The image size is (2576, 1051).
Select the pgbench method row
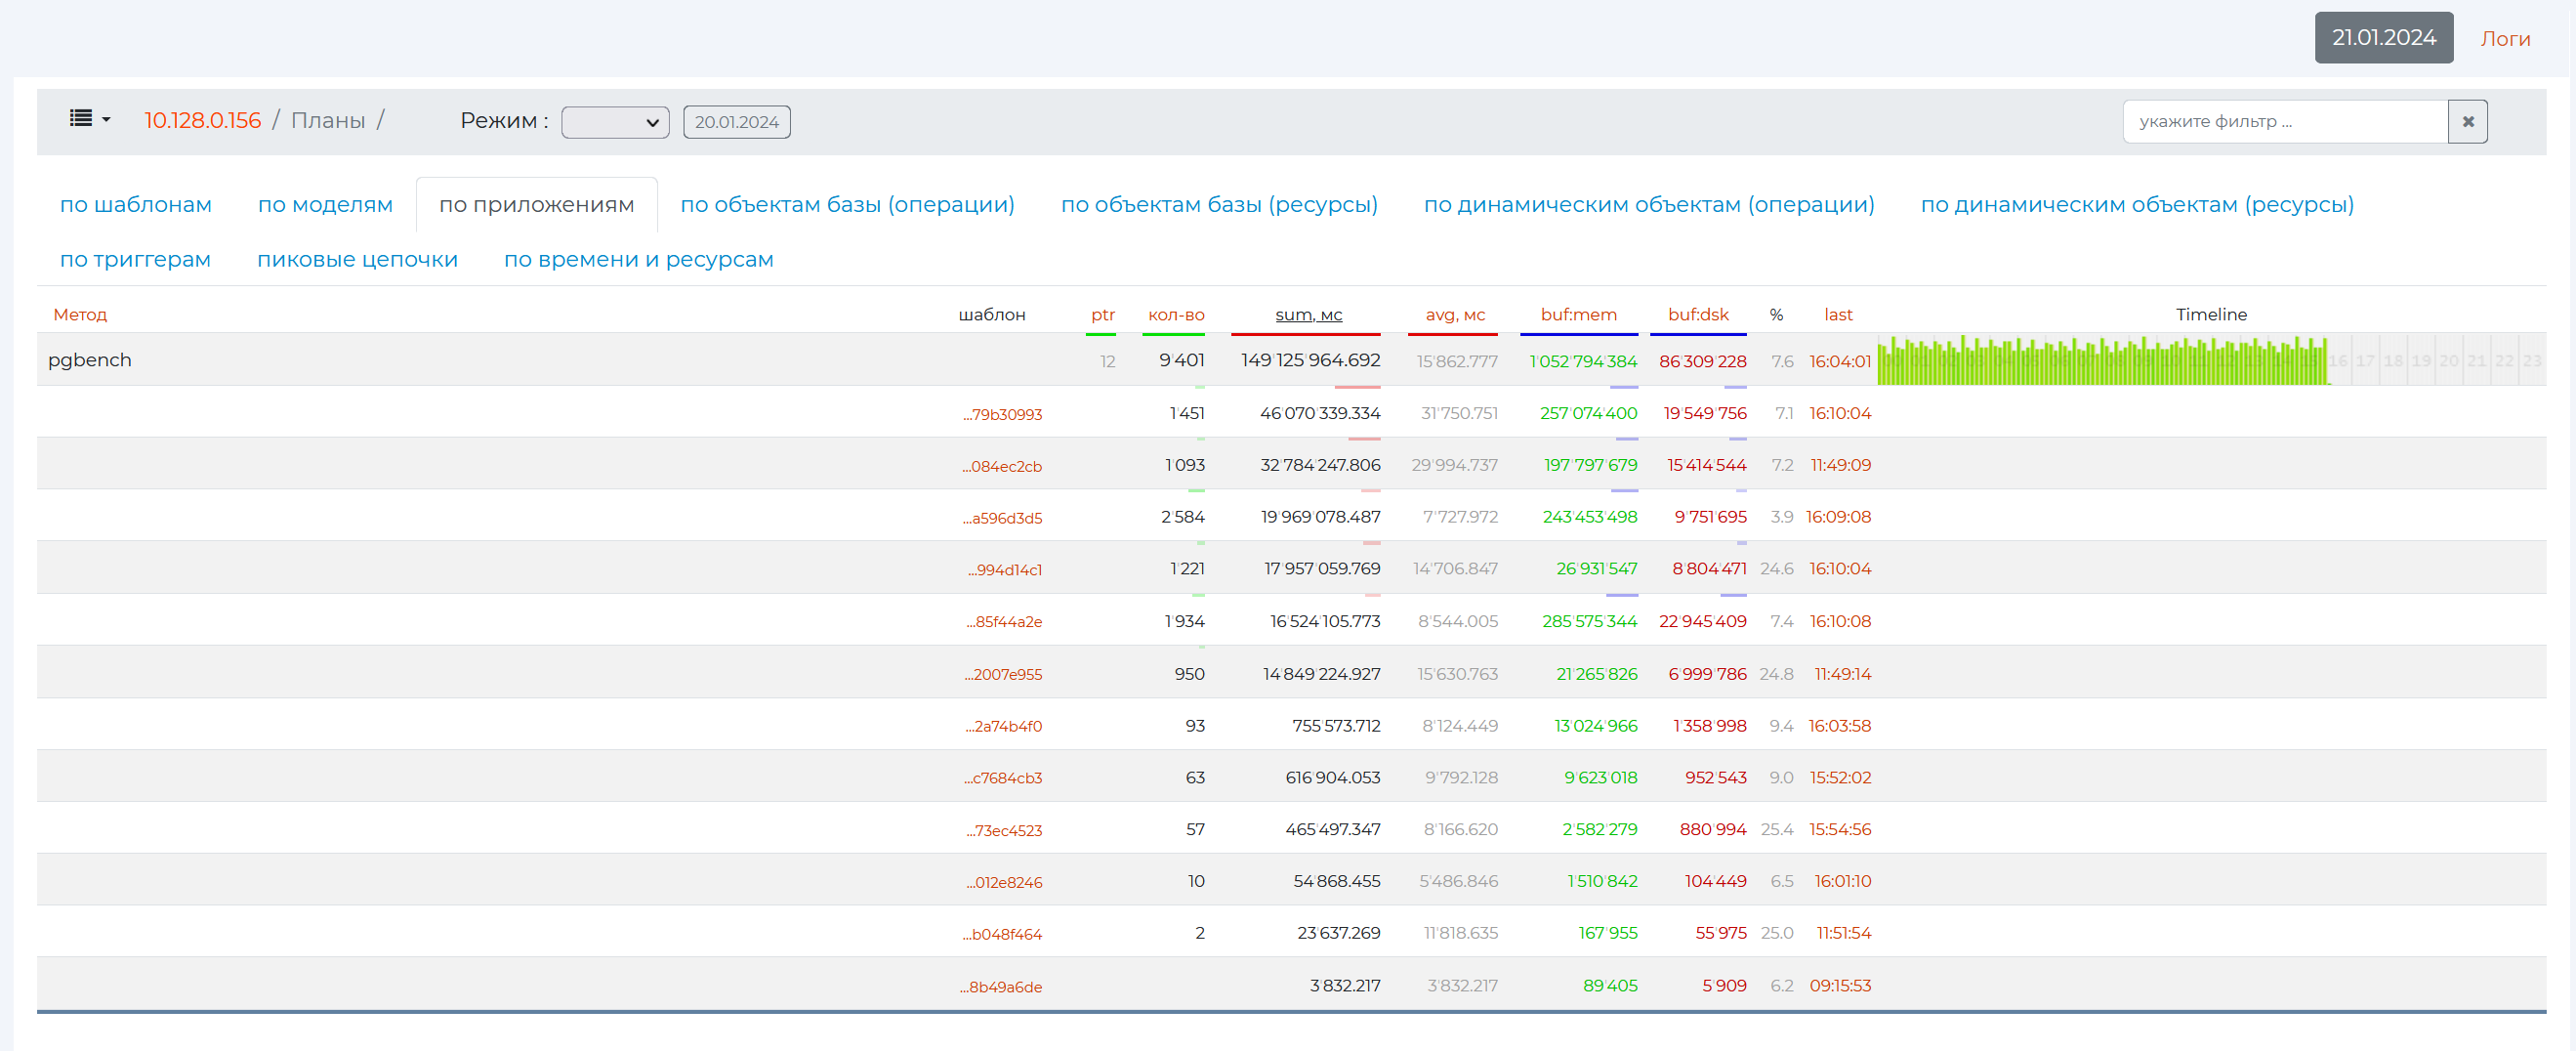coord(90,360)
